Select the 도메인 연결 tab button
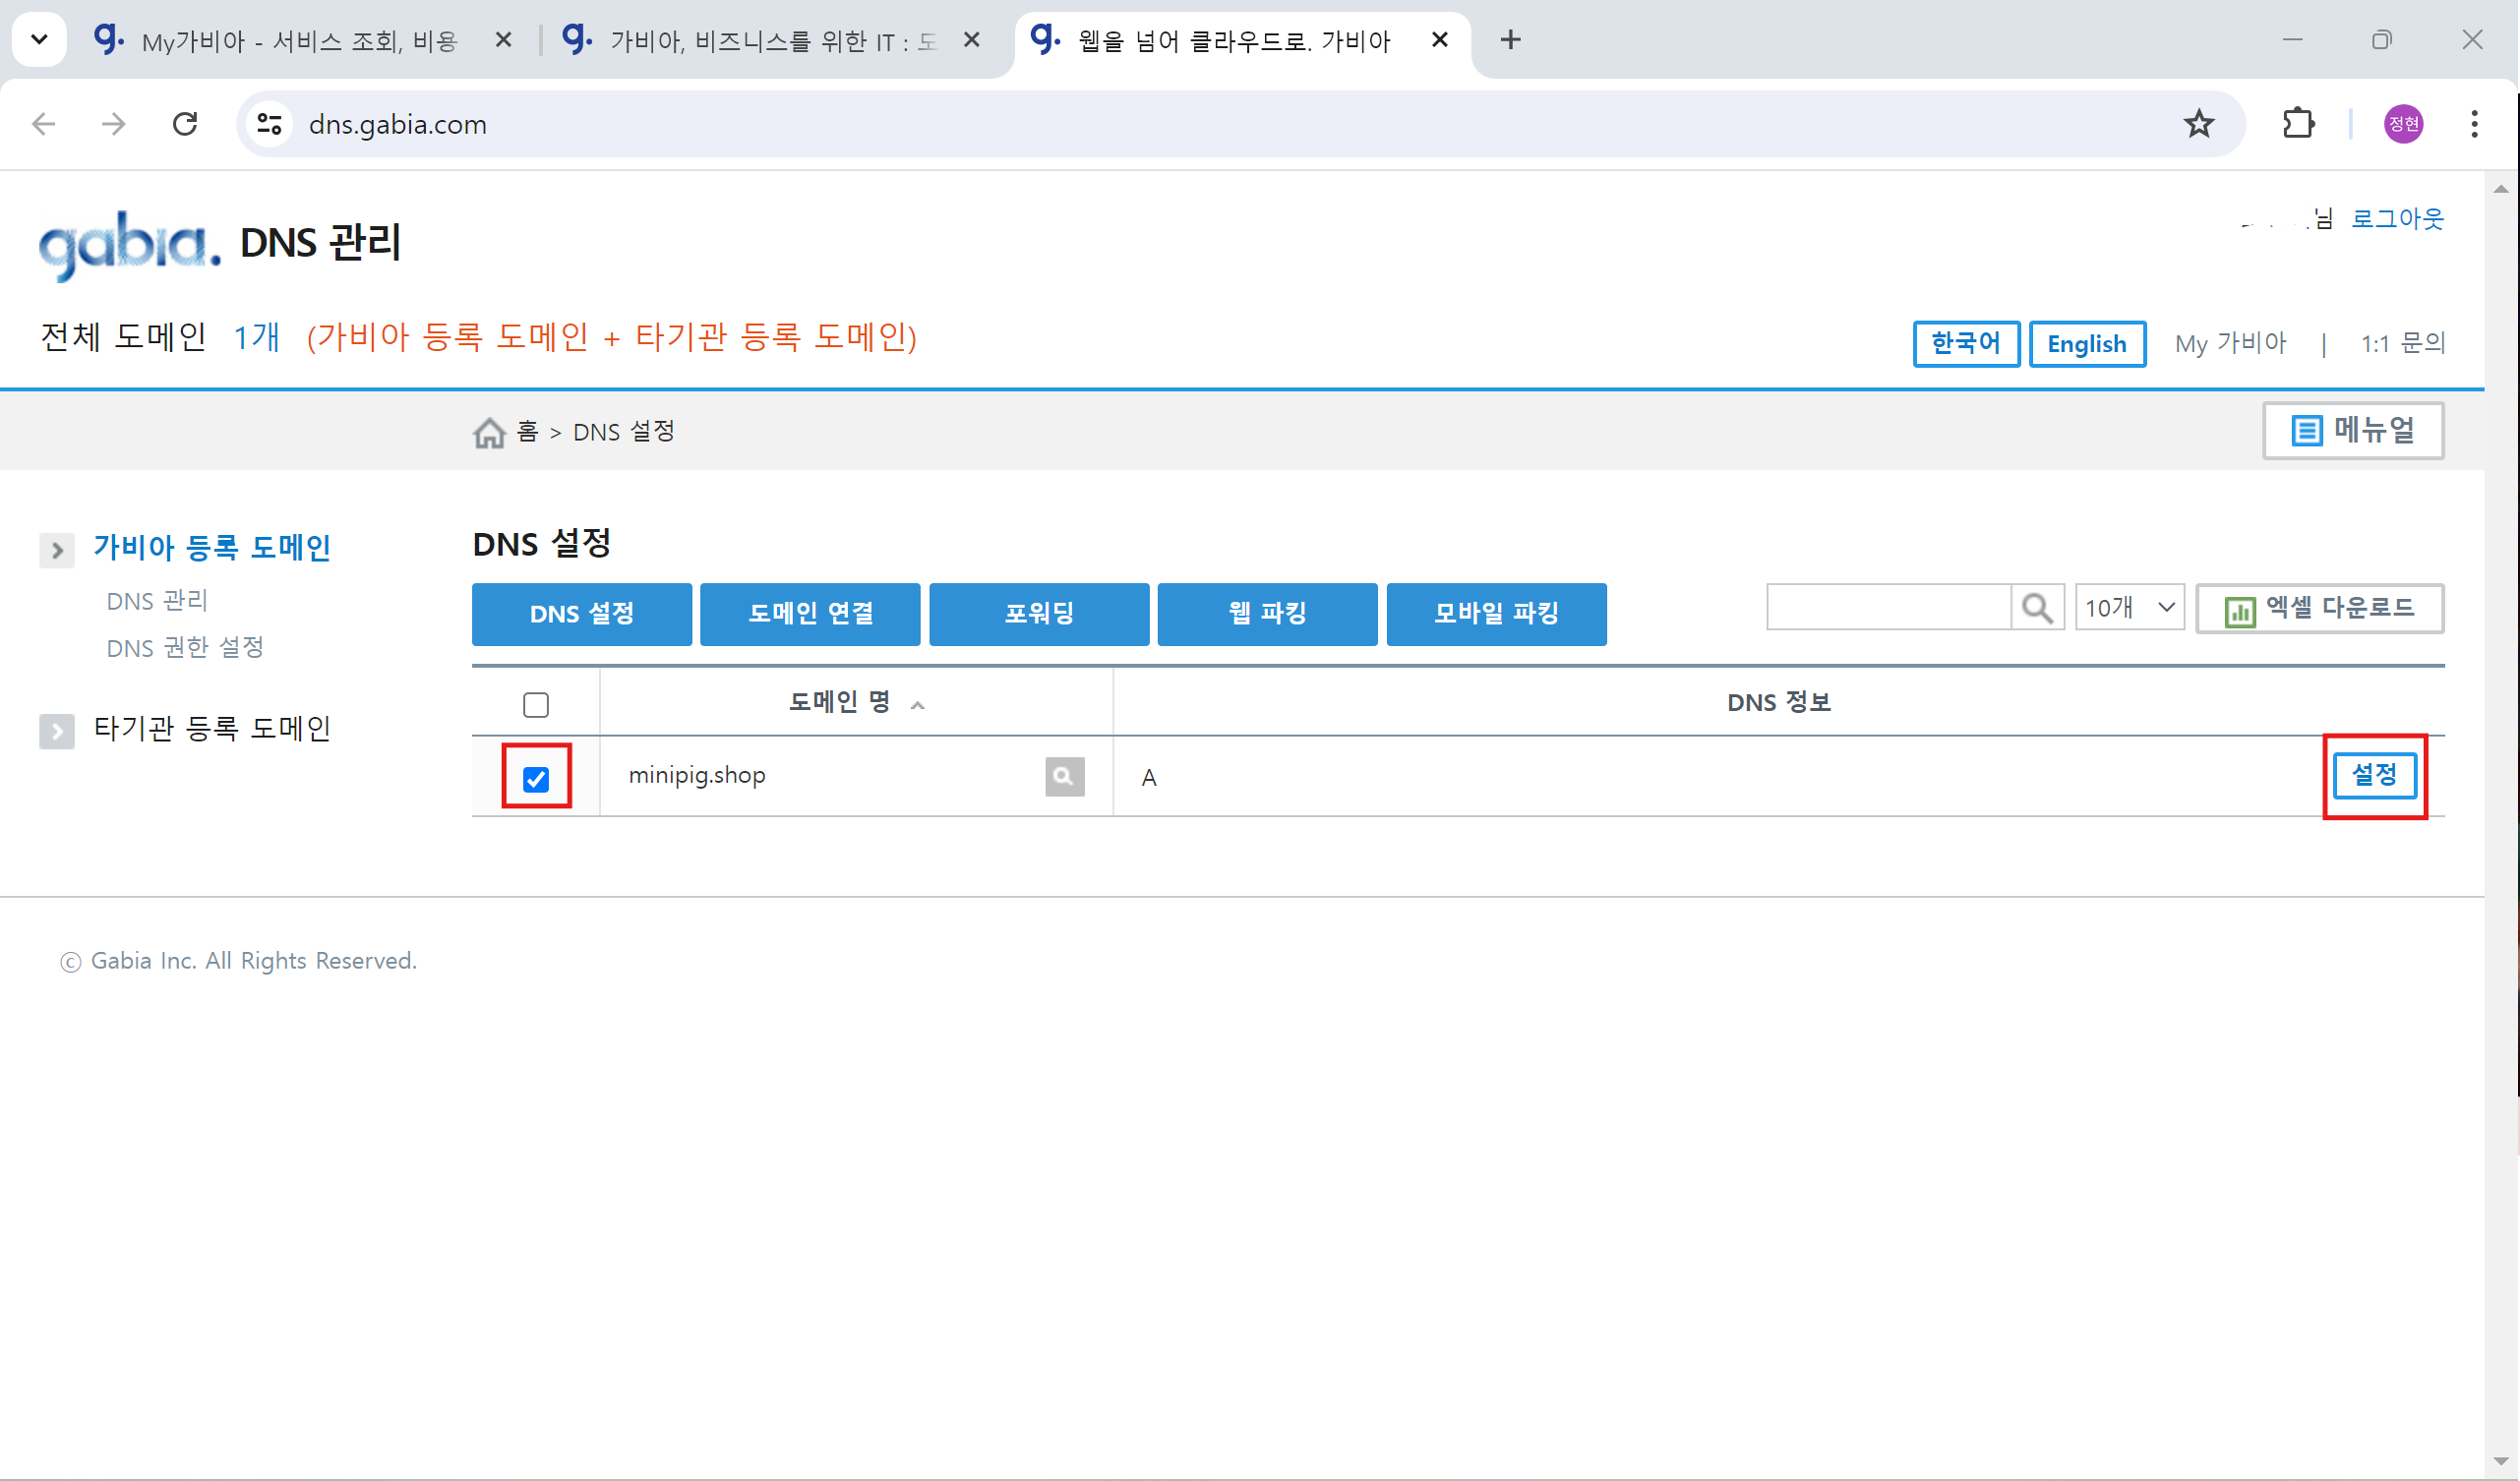Screen dimensions: 2520x1481 (810, 614)
